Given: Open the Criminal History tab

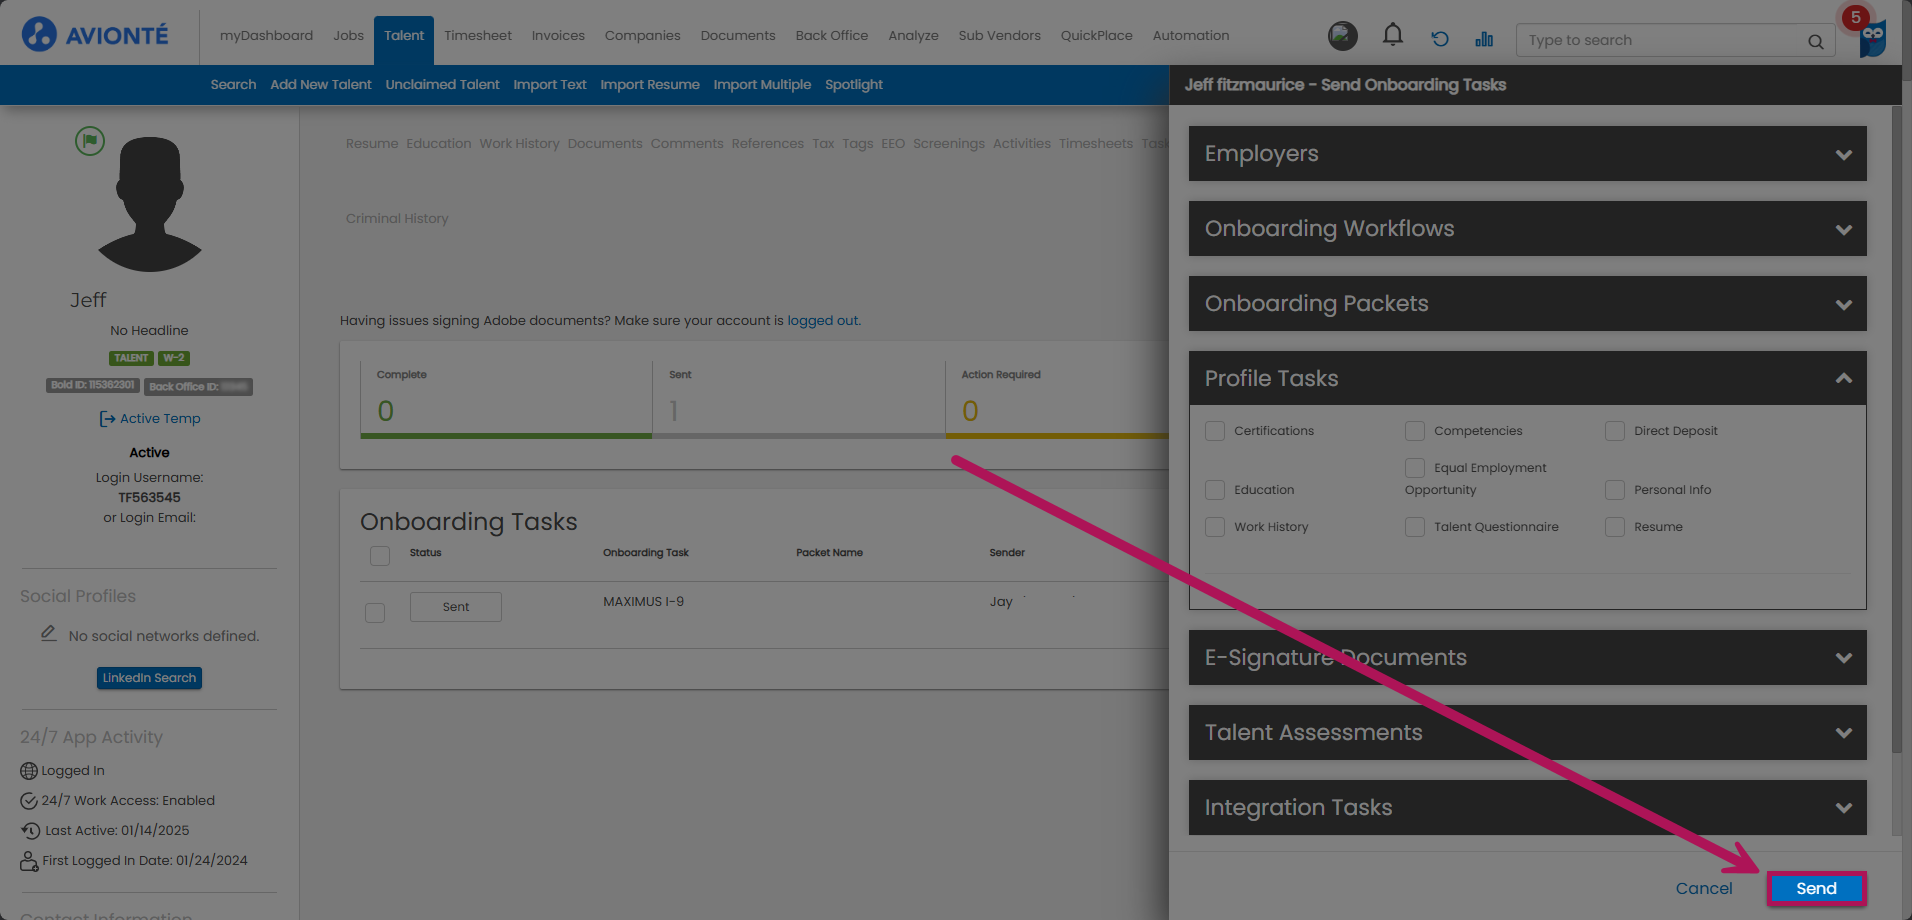Looking at the screenshot, I should click(x=397, y=219).
